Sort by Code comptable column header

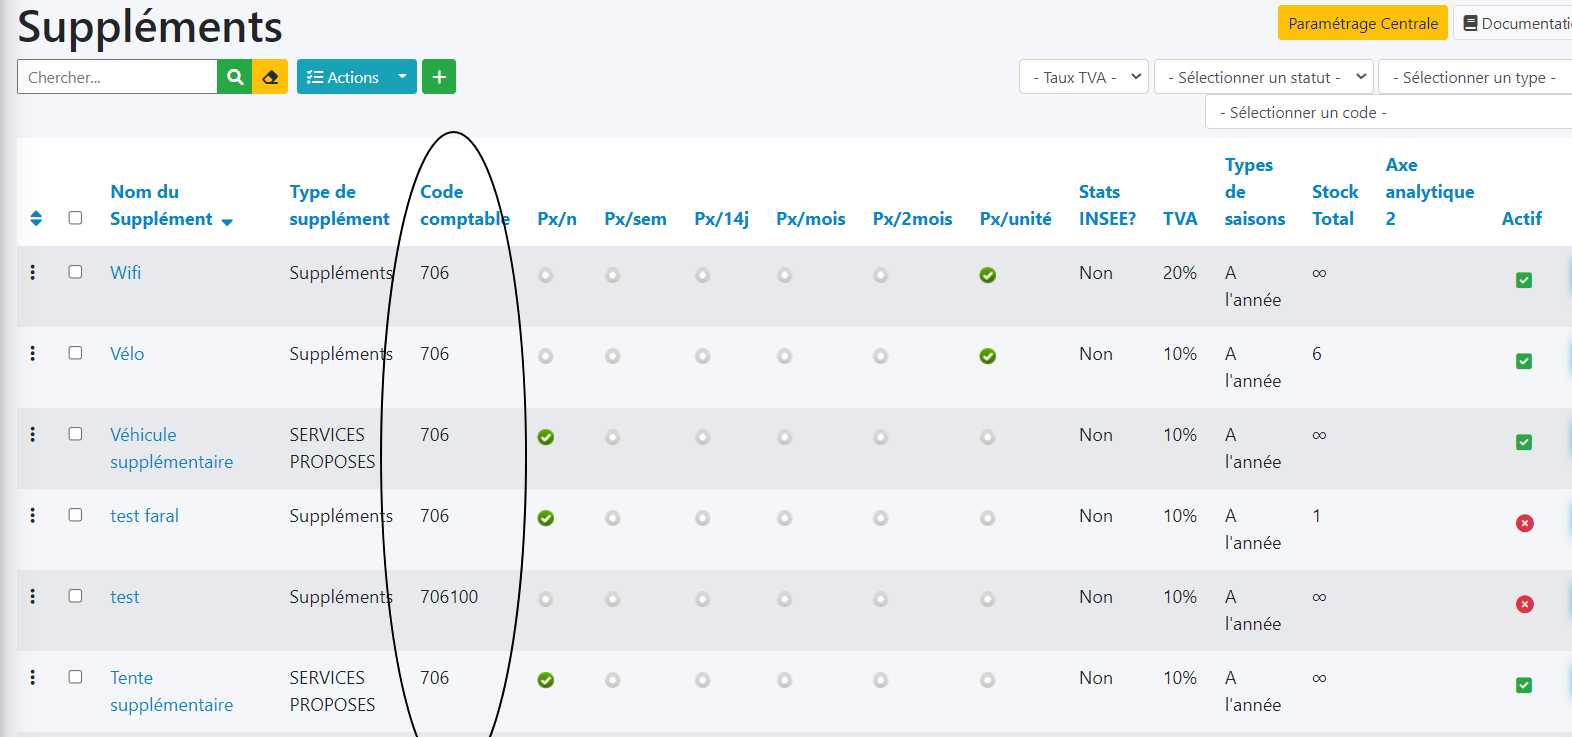click(x=463, y=205)
